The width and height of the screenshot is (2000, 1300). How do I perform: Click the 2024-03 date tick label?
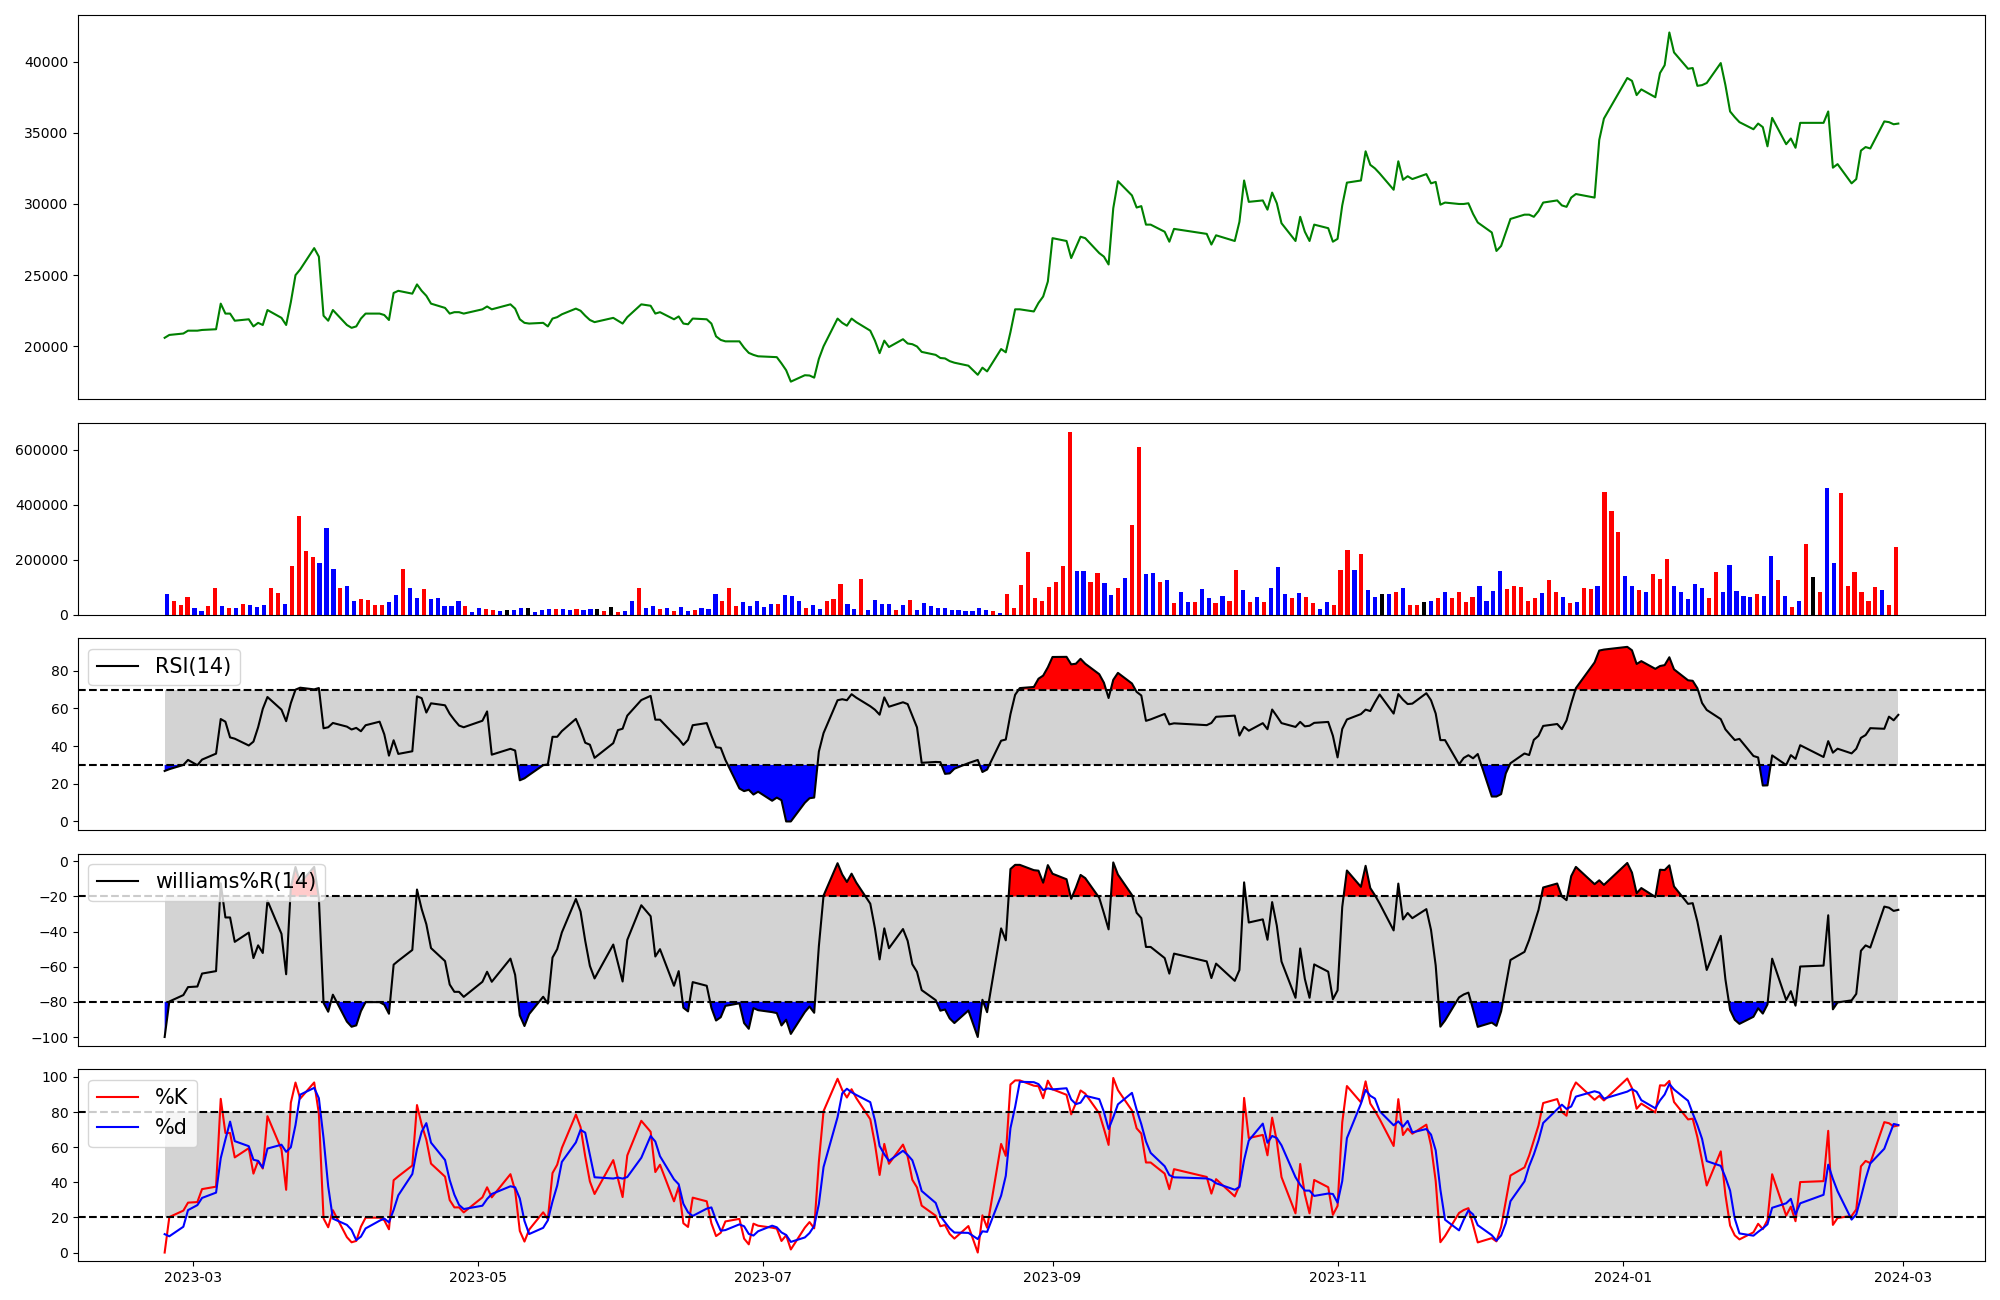tap(1903, 1277)
